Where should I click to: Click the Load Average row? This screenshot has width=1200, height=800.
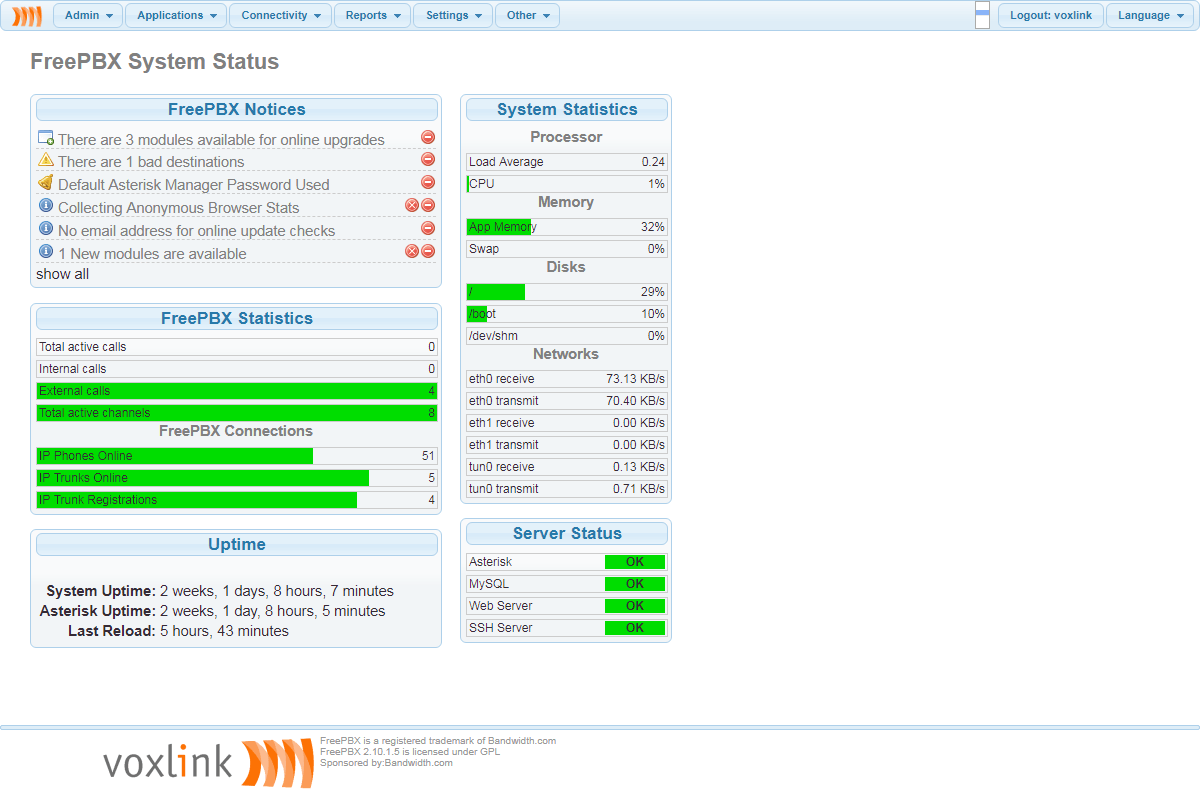coord(567,162)
